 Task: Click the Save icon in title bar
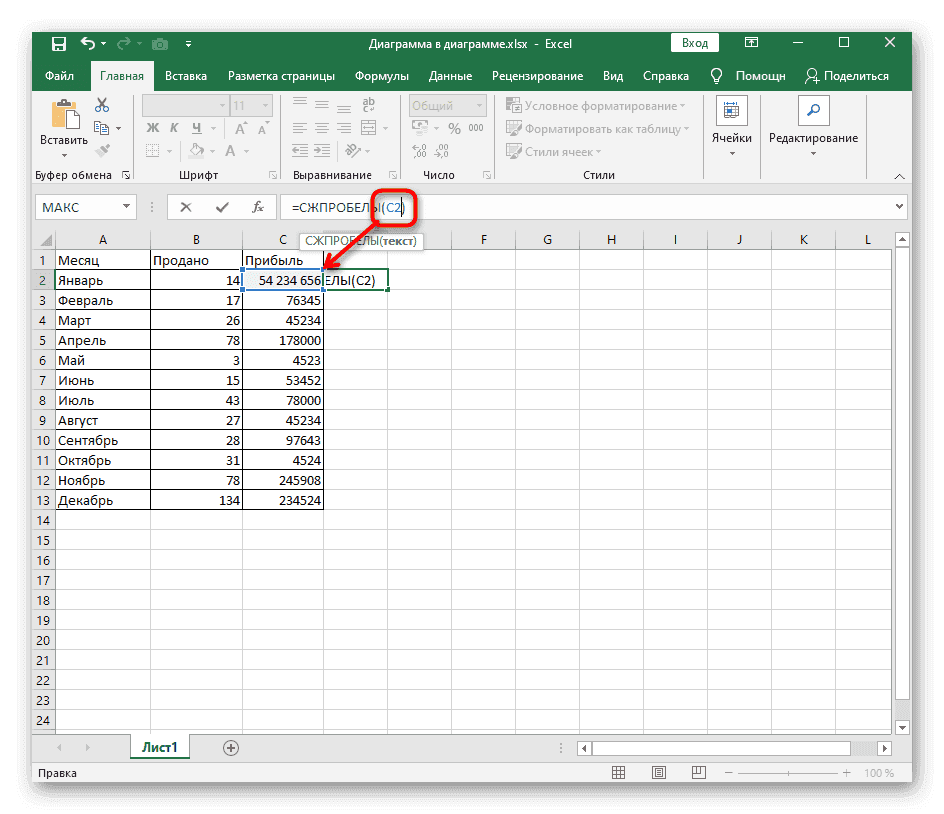pos(59,44)
